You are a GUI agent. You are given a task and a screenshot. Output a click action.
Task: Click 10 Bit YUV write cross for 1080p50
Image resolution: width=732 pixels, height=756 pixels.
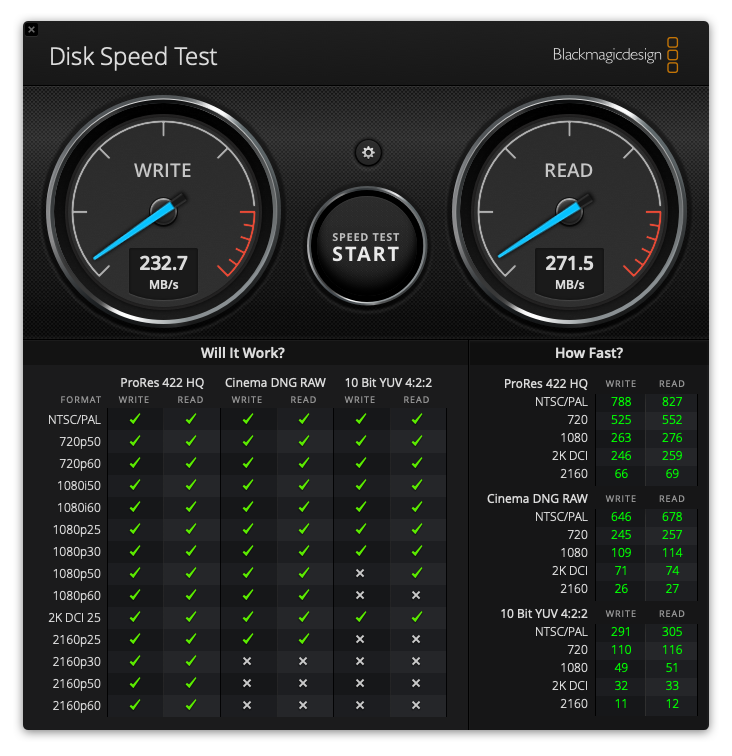(x=360, y=573)
